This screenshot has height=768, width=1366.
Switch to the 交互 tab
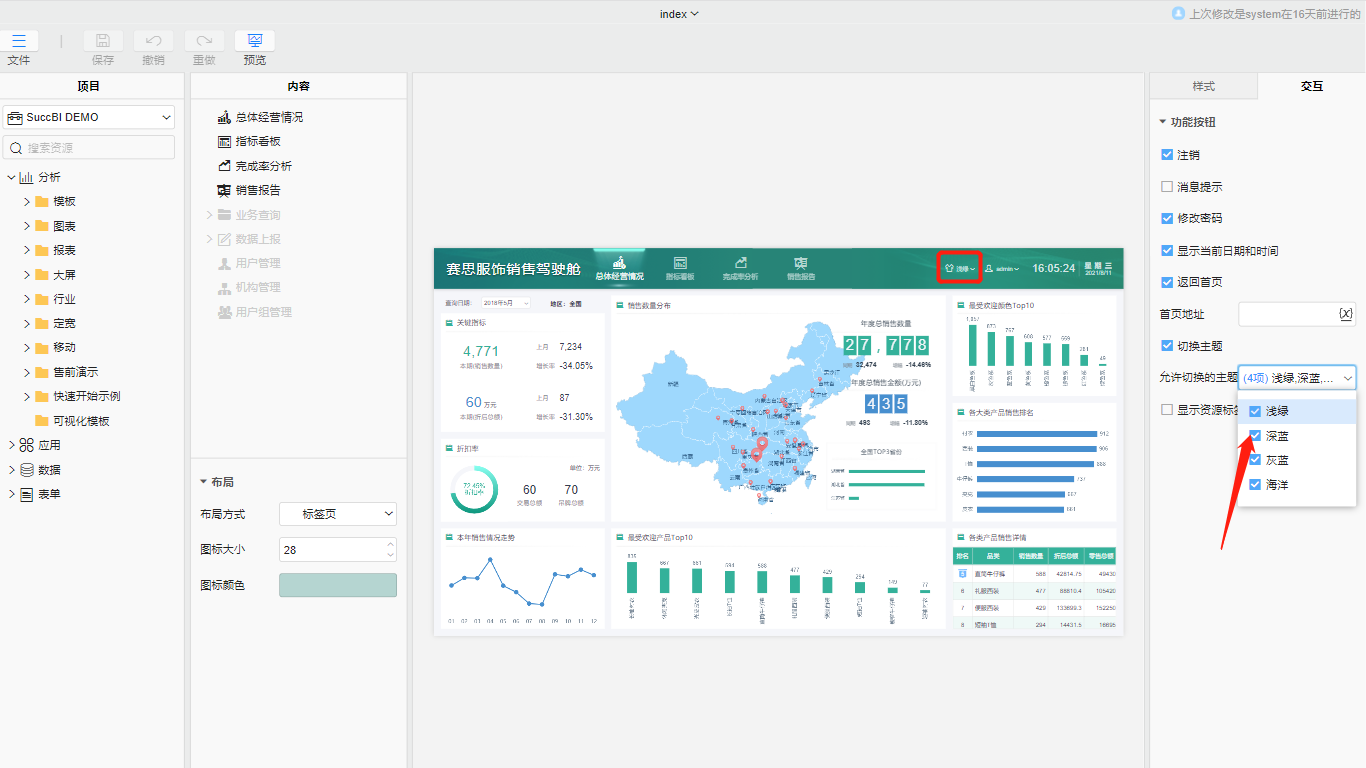pyautogui.click(x=1311, y=86)
